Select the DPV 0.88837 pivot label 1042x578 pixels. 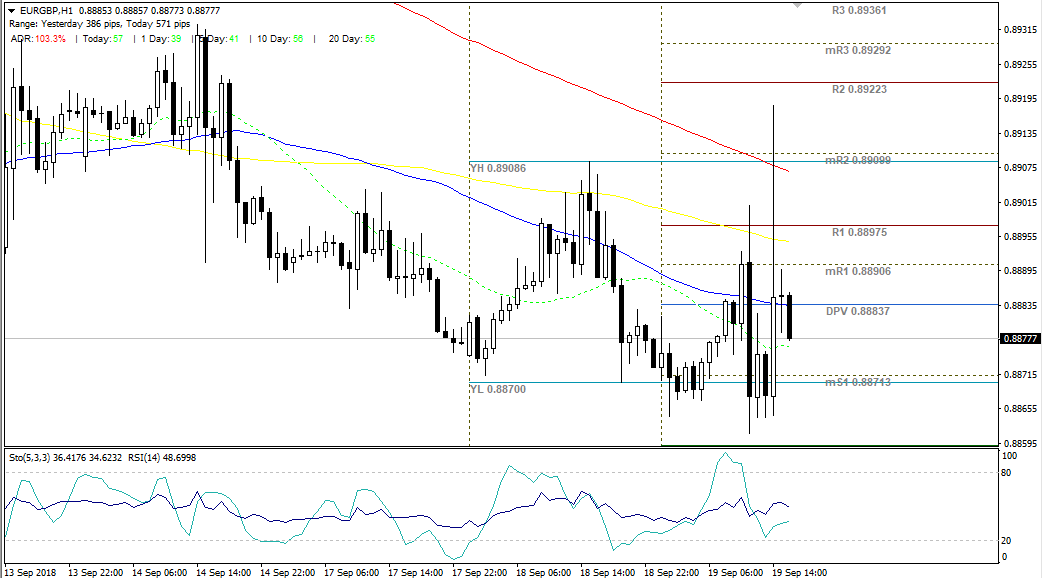[858, 311]
